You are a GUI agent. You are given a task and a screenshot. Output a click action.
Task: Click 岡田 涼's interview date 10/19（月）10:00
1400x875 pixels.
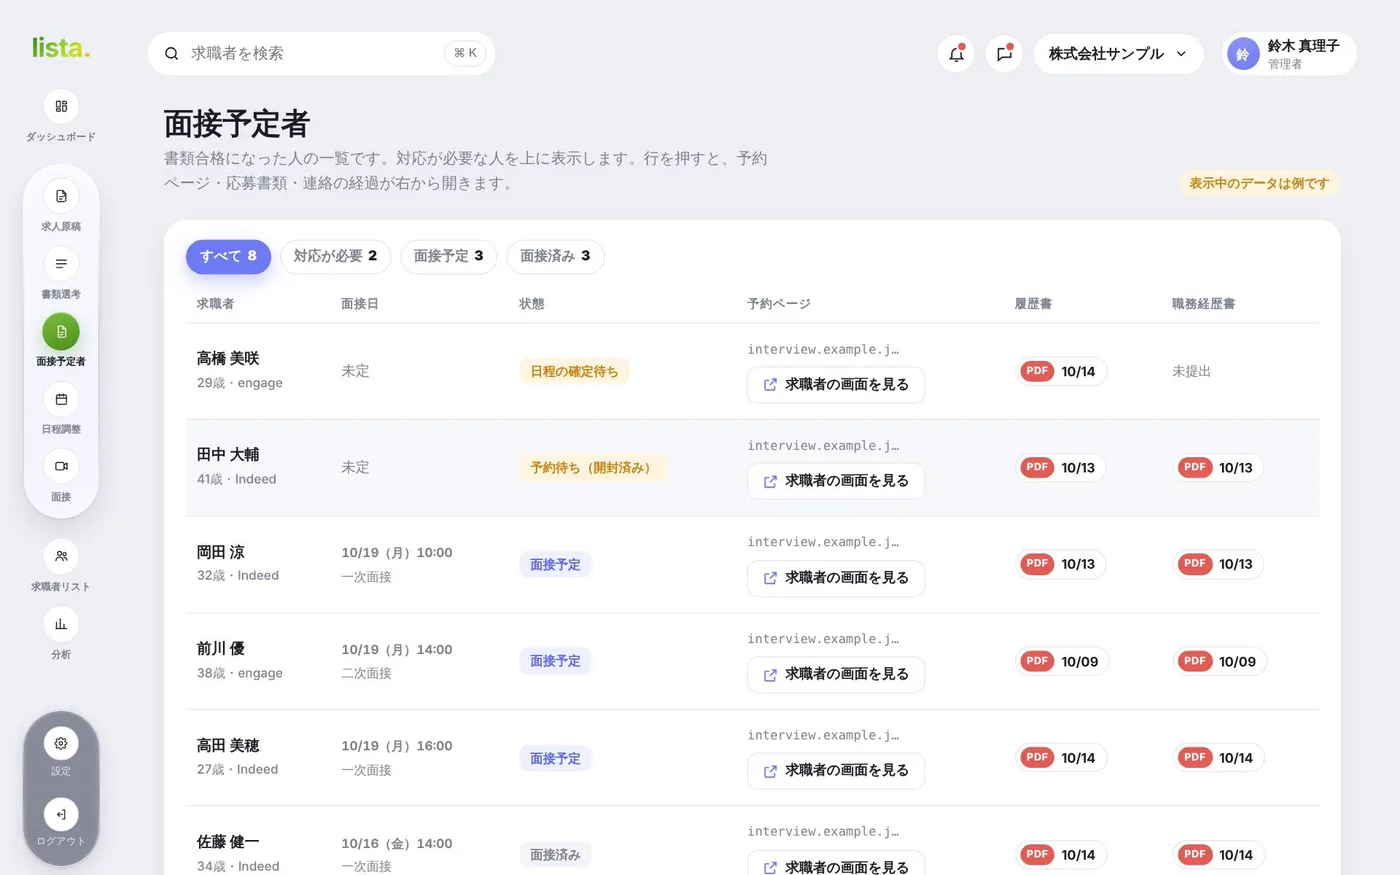397,552
